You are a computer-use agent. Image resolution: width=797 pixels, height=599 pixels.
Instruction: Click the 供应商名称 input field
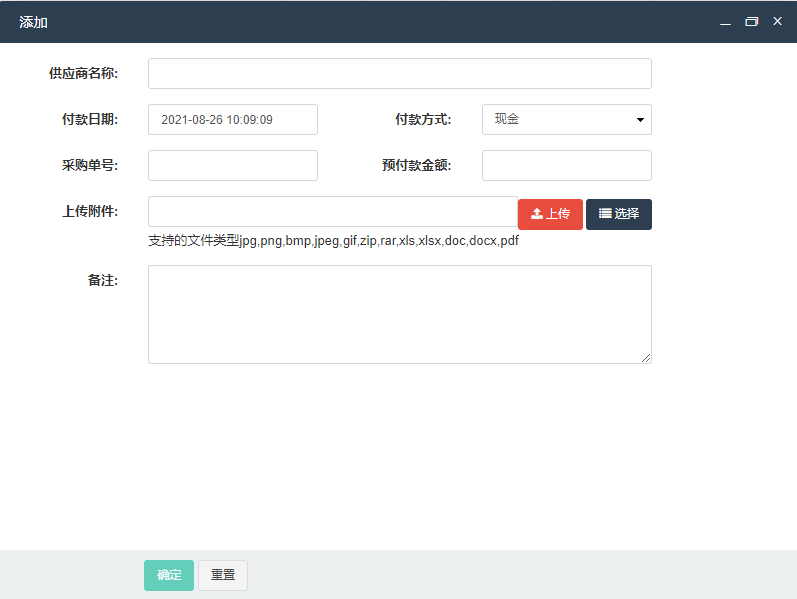tap(400, 74)
